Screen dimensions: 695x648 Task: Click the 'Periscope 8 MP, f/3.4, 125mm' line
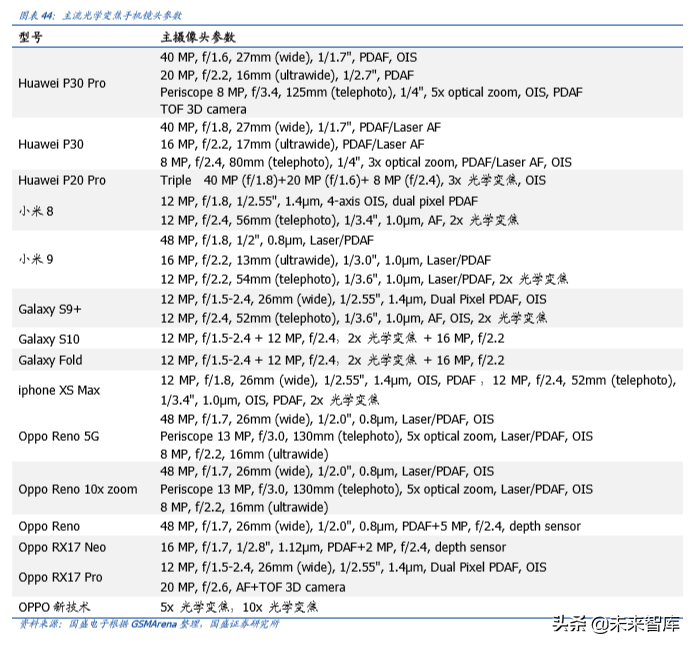(371, 92)
